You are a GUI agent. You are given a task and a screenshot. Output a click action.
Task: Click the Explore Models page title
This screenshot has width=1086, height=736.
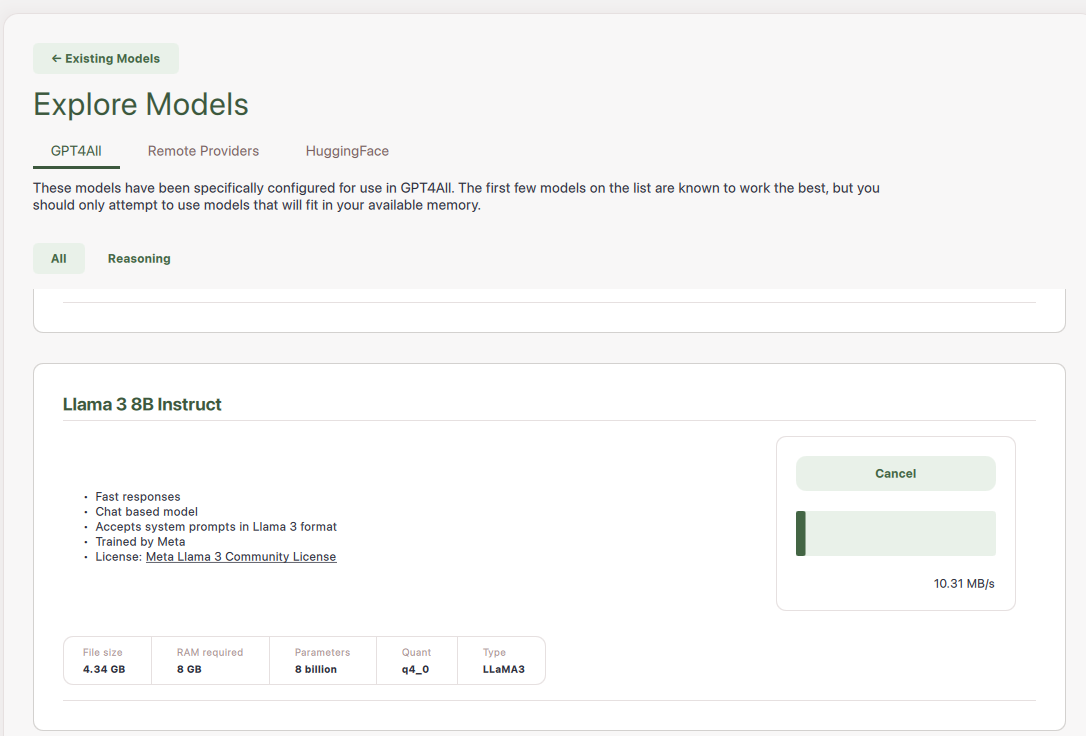click(x=141, y=104)
